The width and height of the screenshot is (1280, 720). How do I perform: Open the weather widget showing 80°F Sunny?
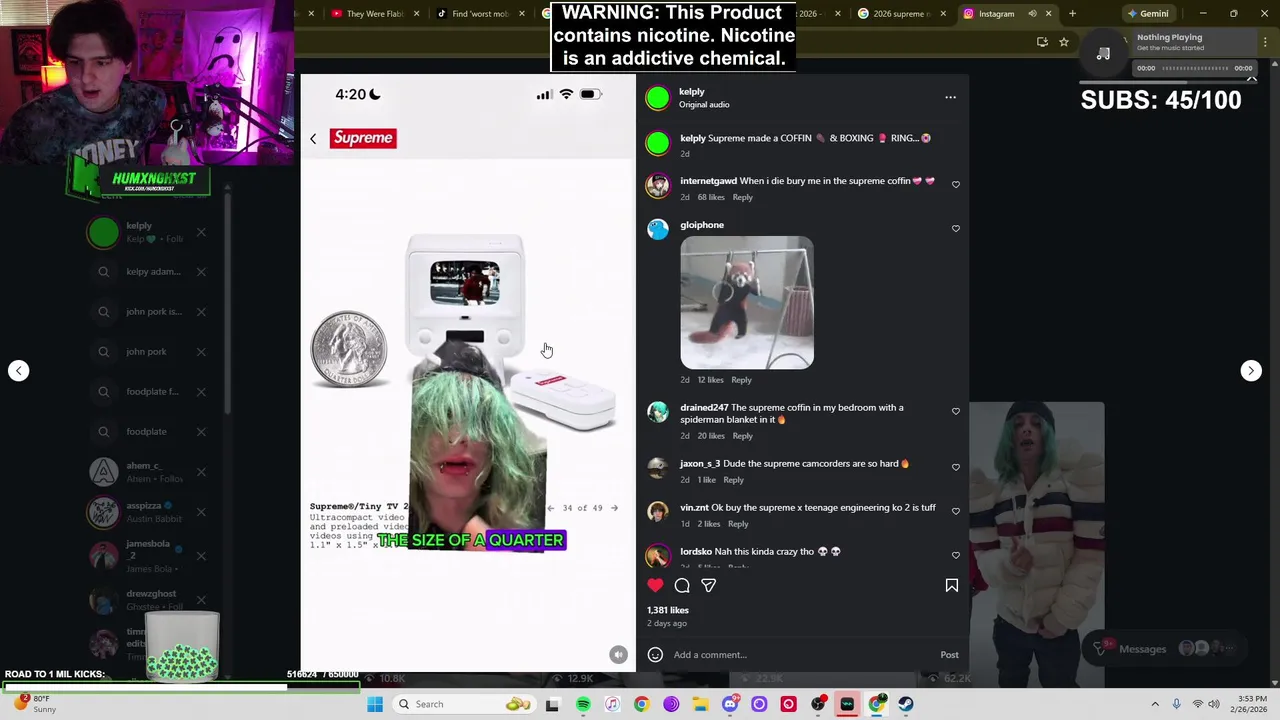36,704
